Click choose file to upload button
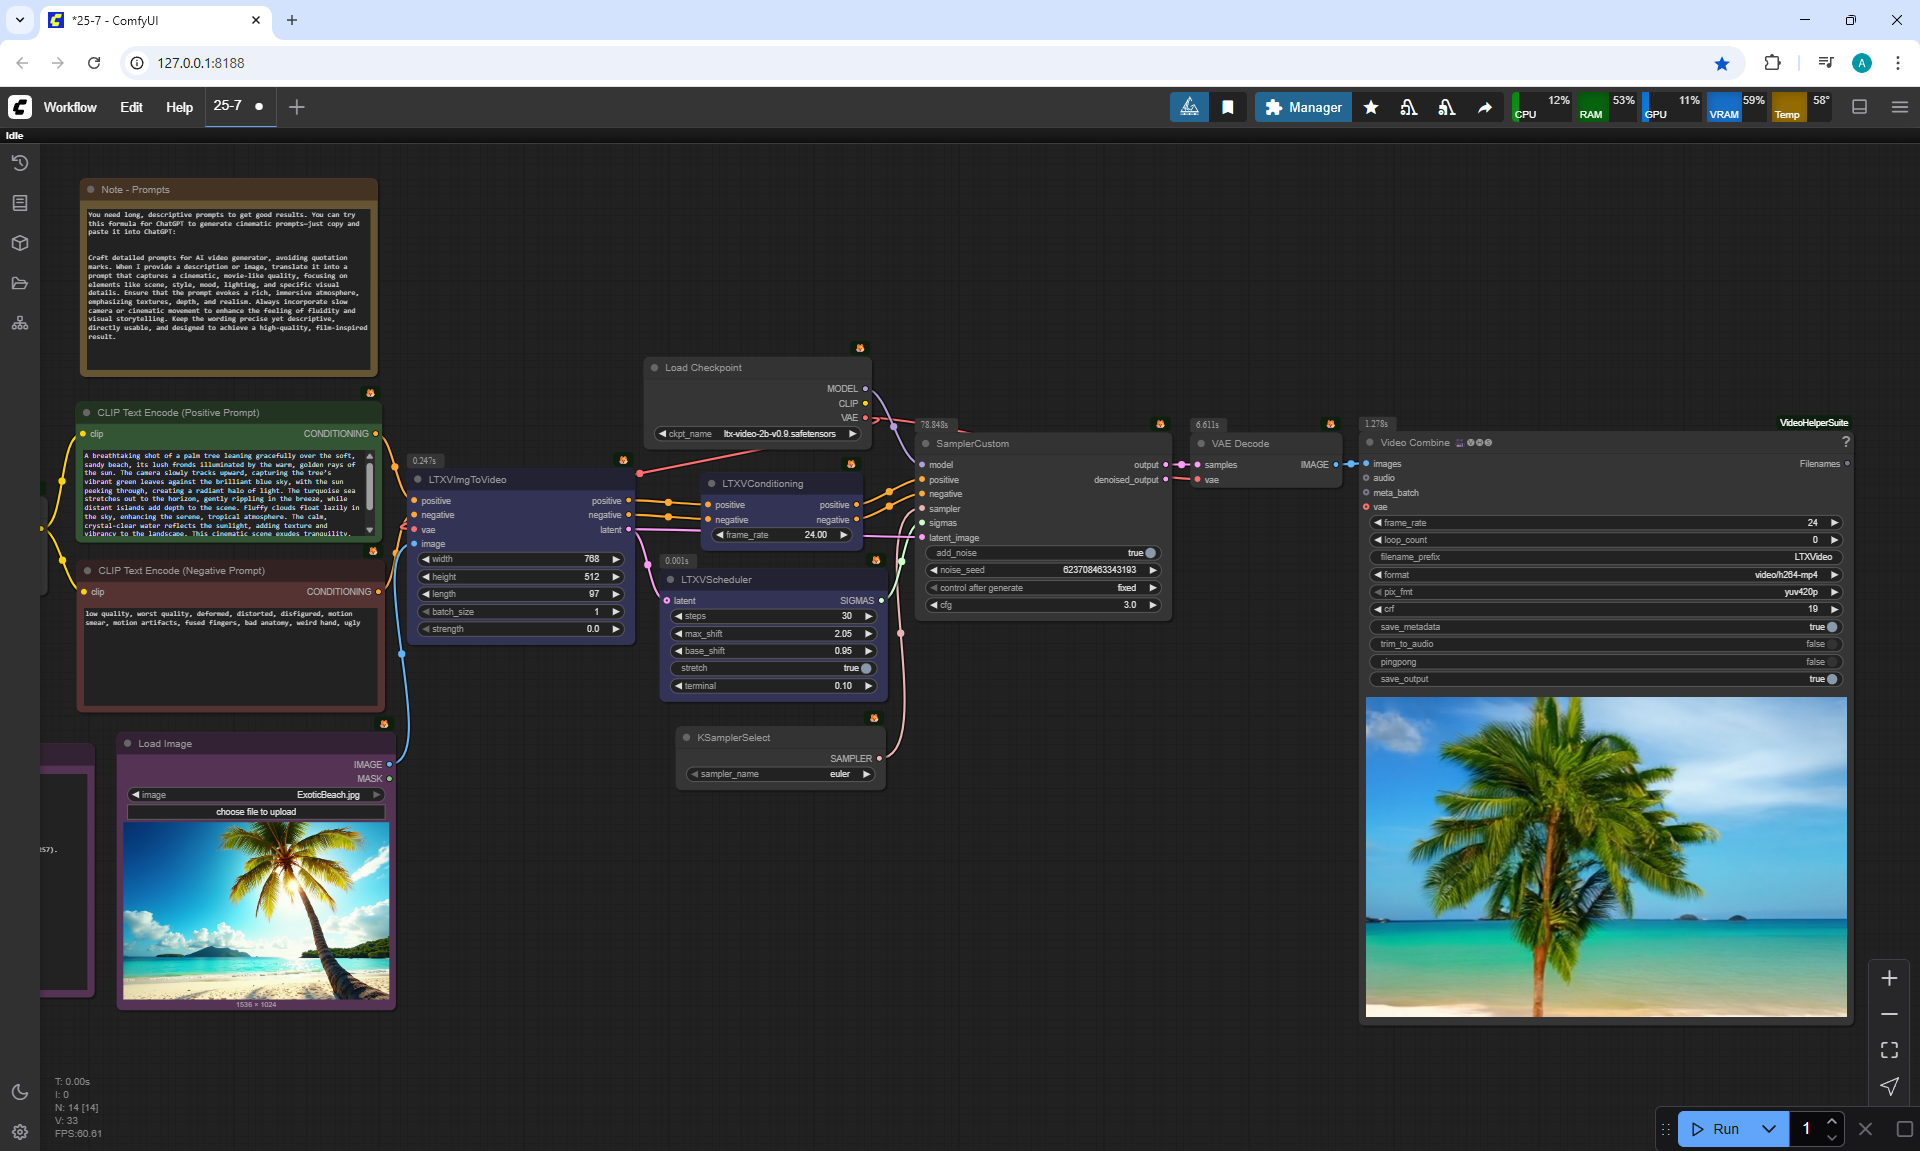 256,812
